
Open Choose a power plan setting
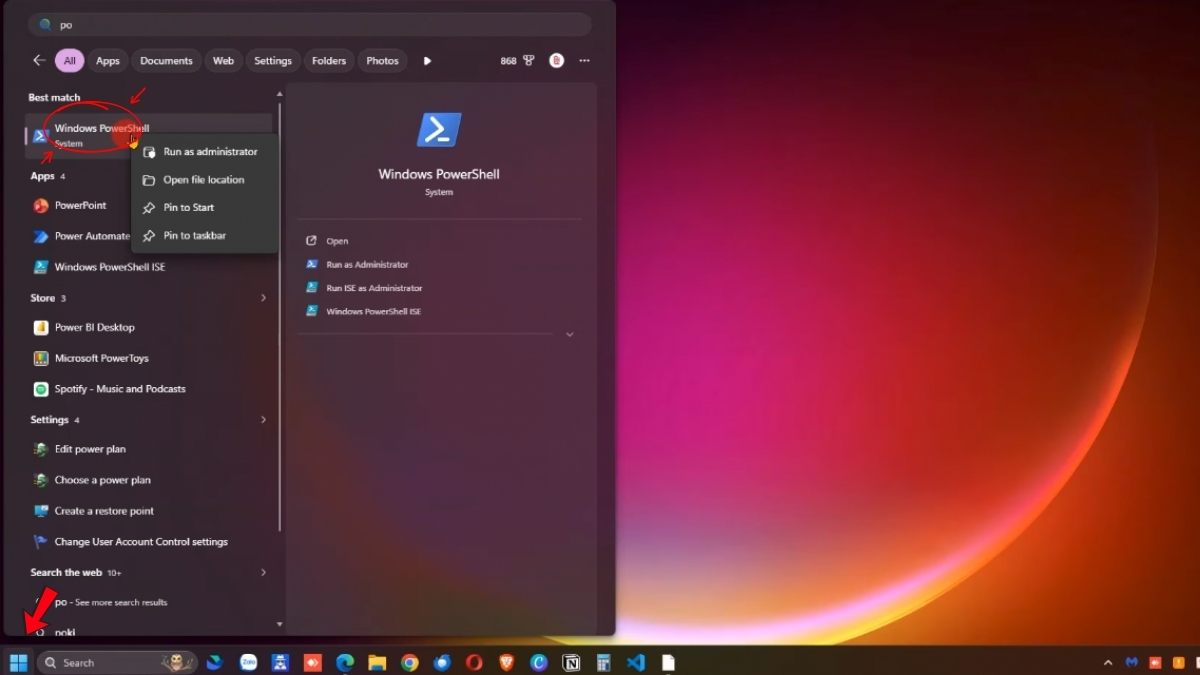tap(150, 480)
